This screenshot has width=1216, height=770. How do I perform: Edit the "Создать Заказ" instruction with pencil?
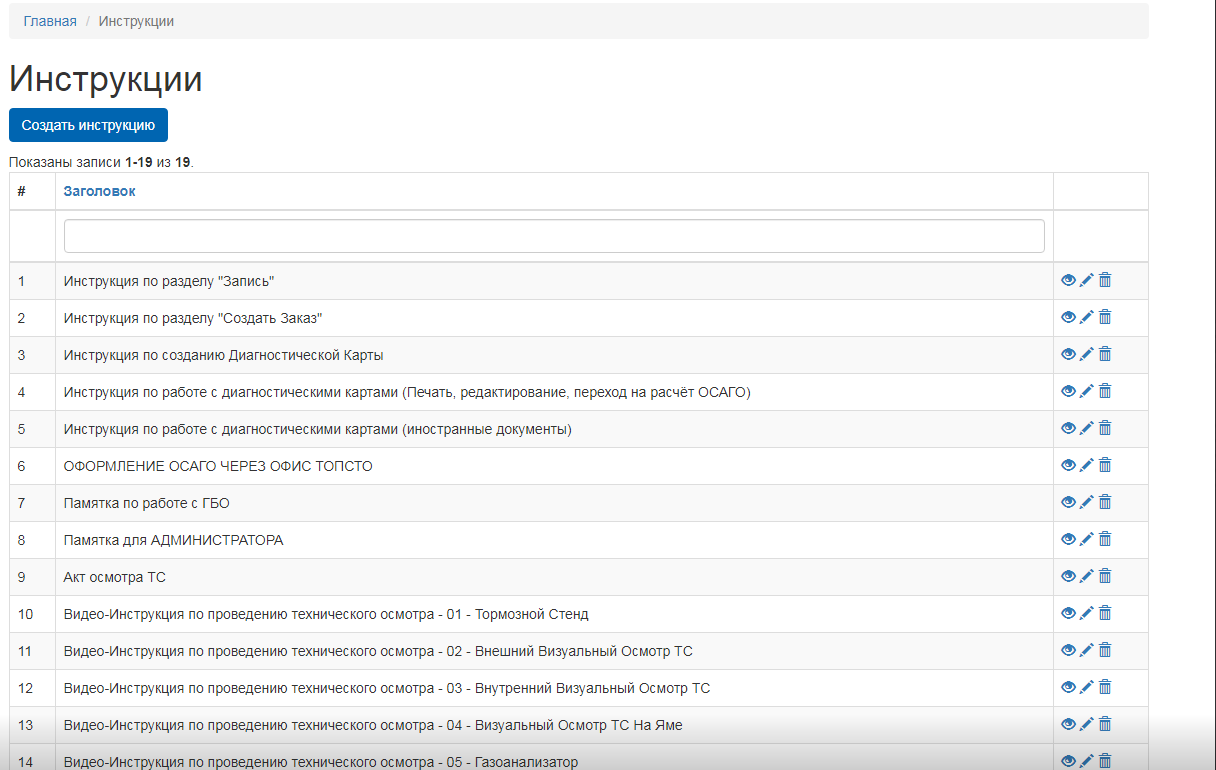pyautogui.click(x=1086, y=317)
